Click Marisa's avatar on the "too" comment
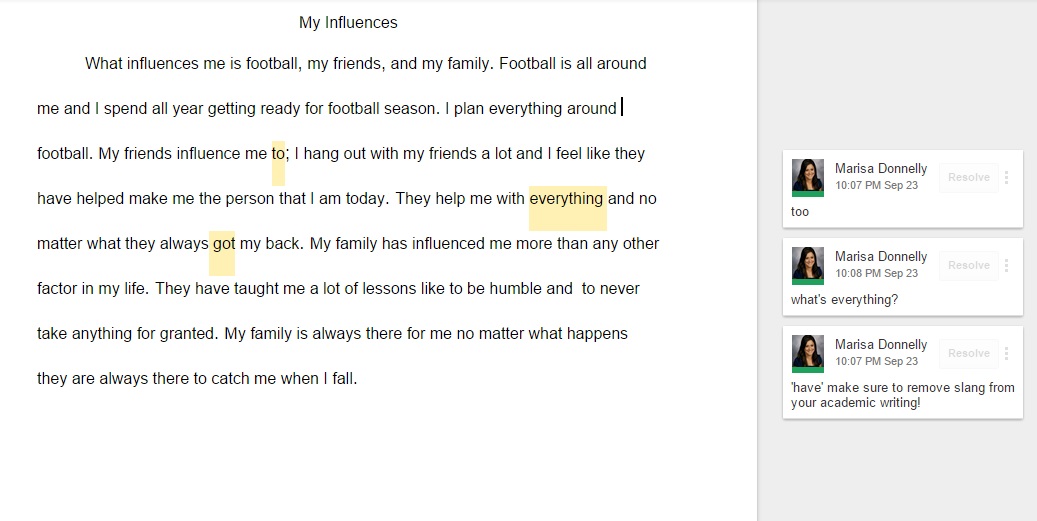This screenshot has width=1037, height=521. click(807, 177)
